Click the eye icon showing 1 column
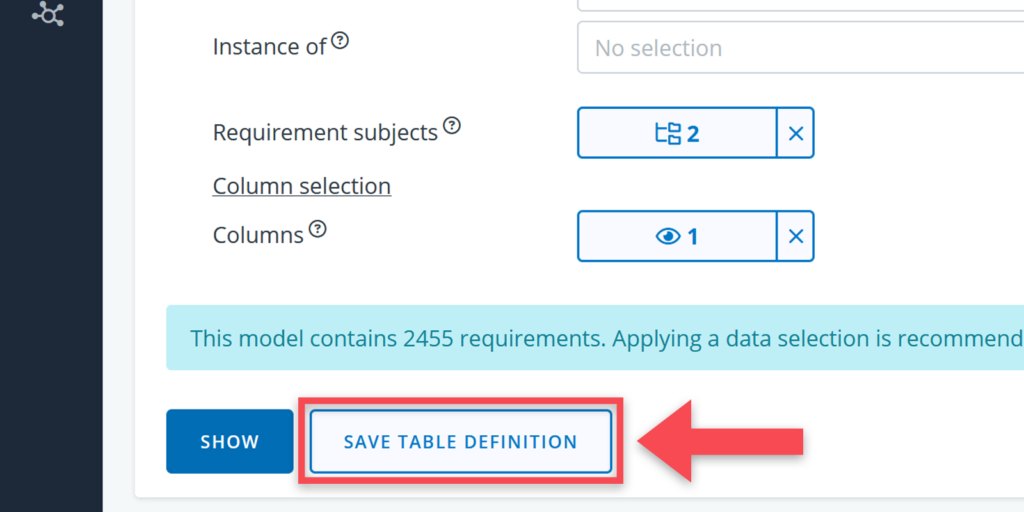 coord(667,236)
